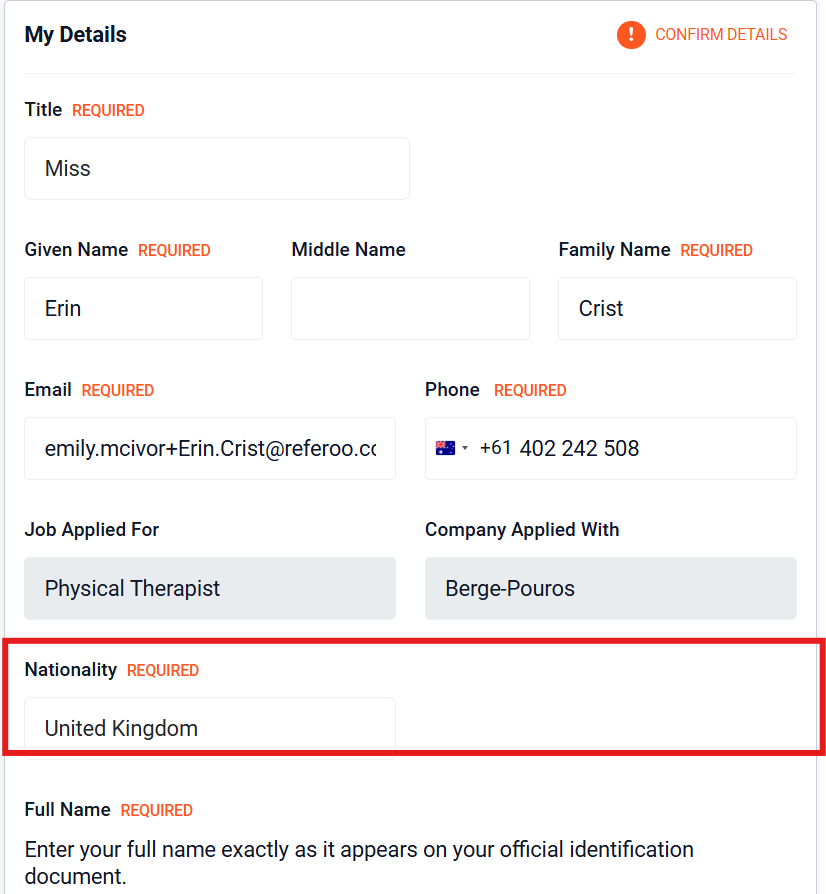Image resolution: width=826 pixels, height=894 pixels.
Task: Focus the Given Name field containing Erin
Action: (143, 308)
